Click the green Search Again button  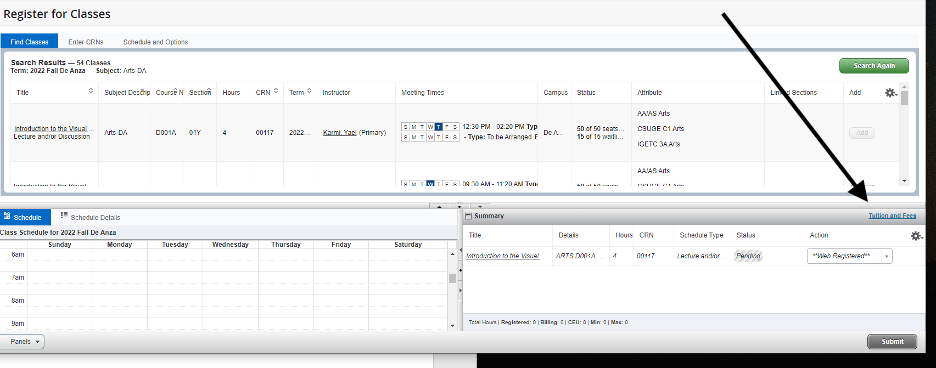pyautogui.click(x=873, y=66)
